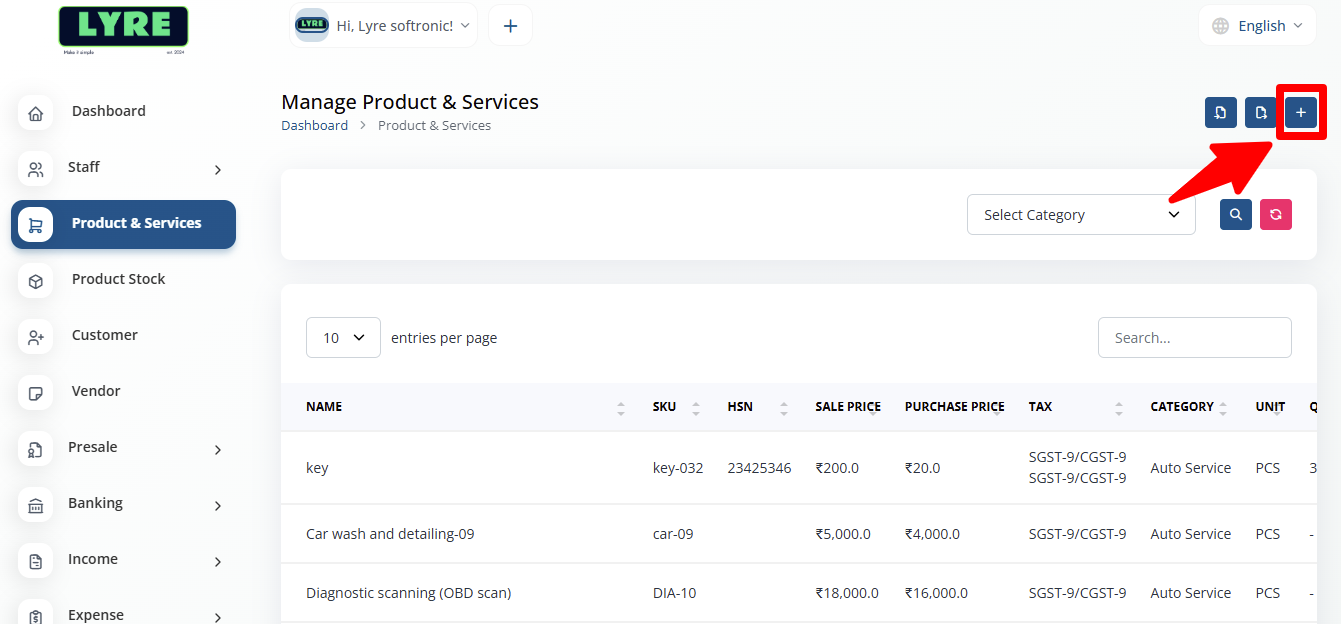Open the English language dropdown

[x=1258, y=26]
